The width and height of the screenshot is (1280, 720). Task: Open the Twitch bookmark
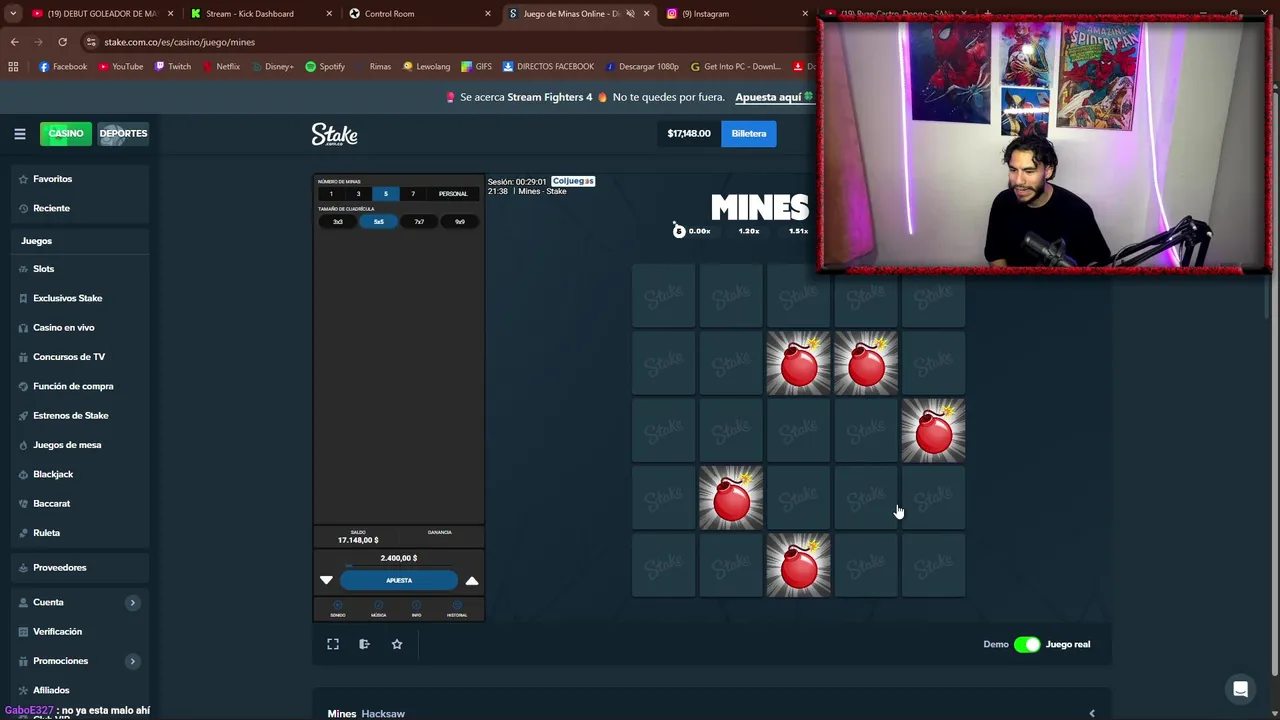tap(172, 66)
